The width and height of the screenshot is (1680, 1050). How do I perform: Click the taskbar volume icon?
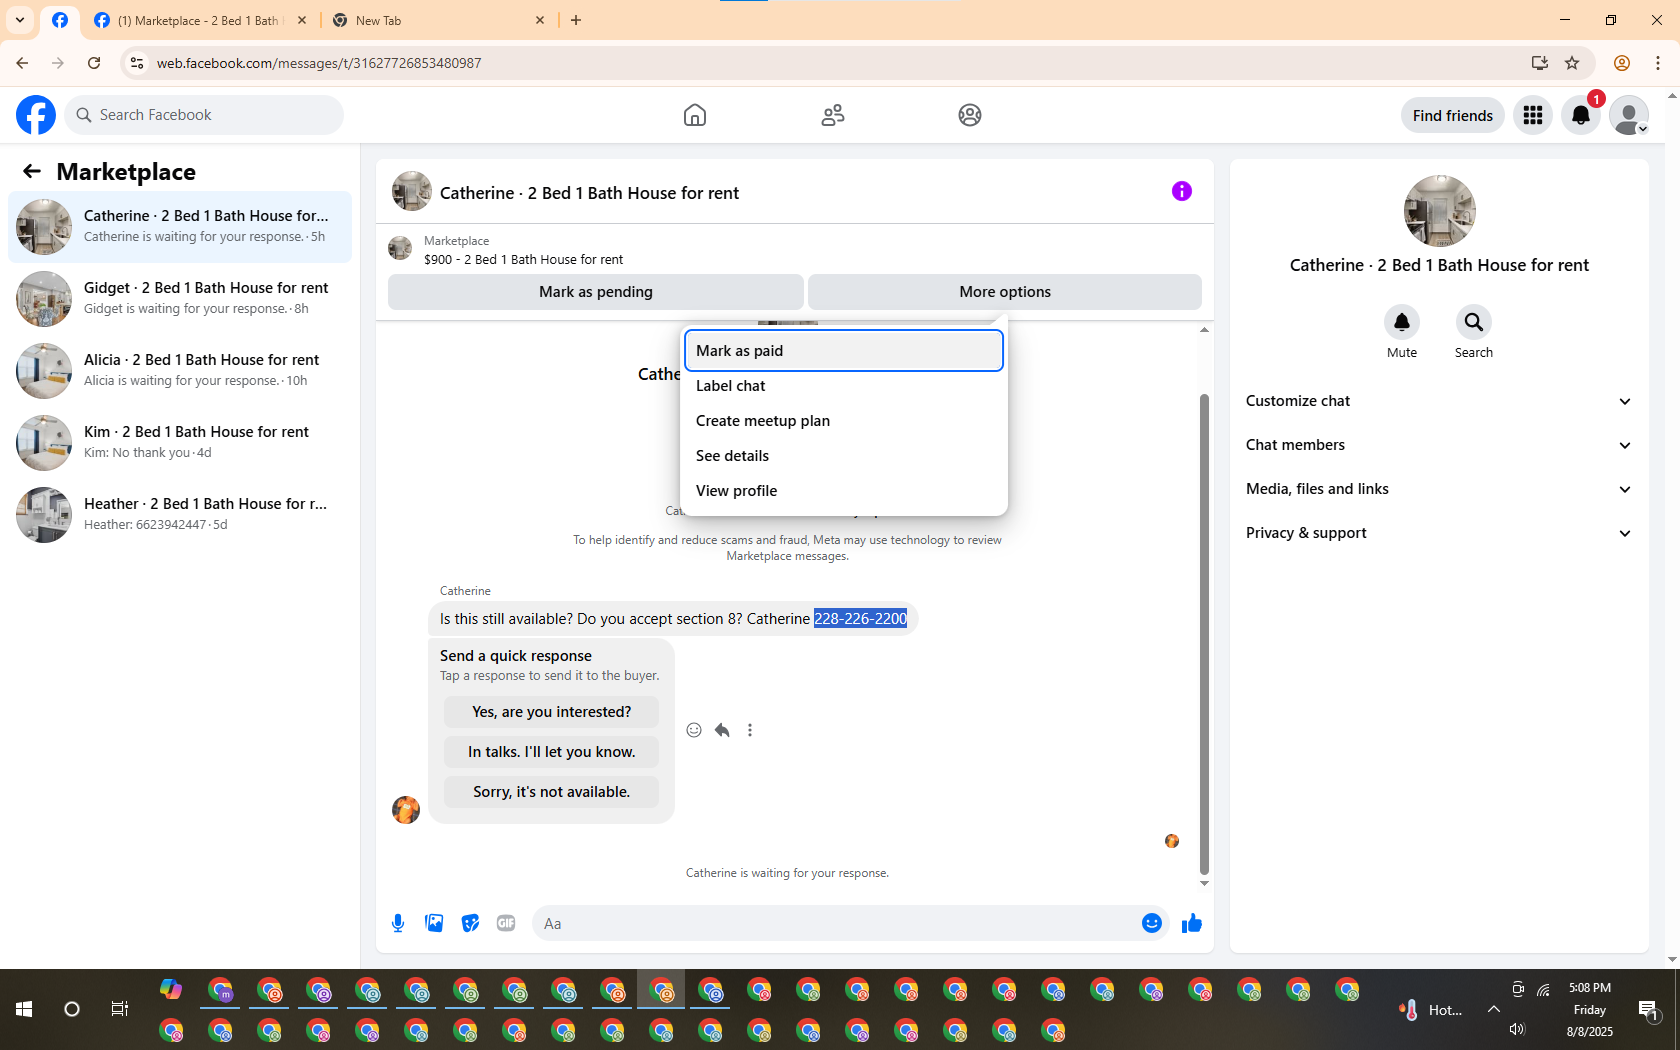tap(1517, 1029)
